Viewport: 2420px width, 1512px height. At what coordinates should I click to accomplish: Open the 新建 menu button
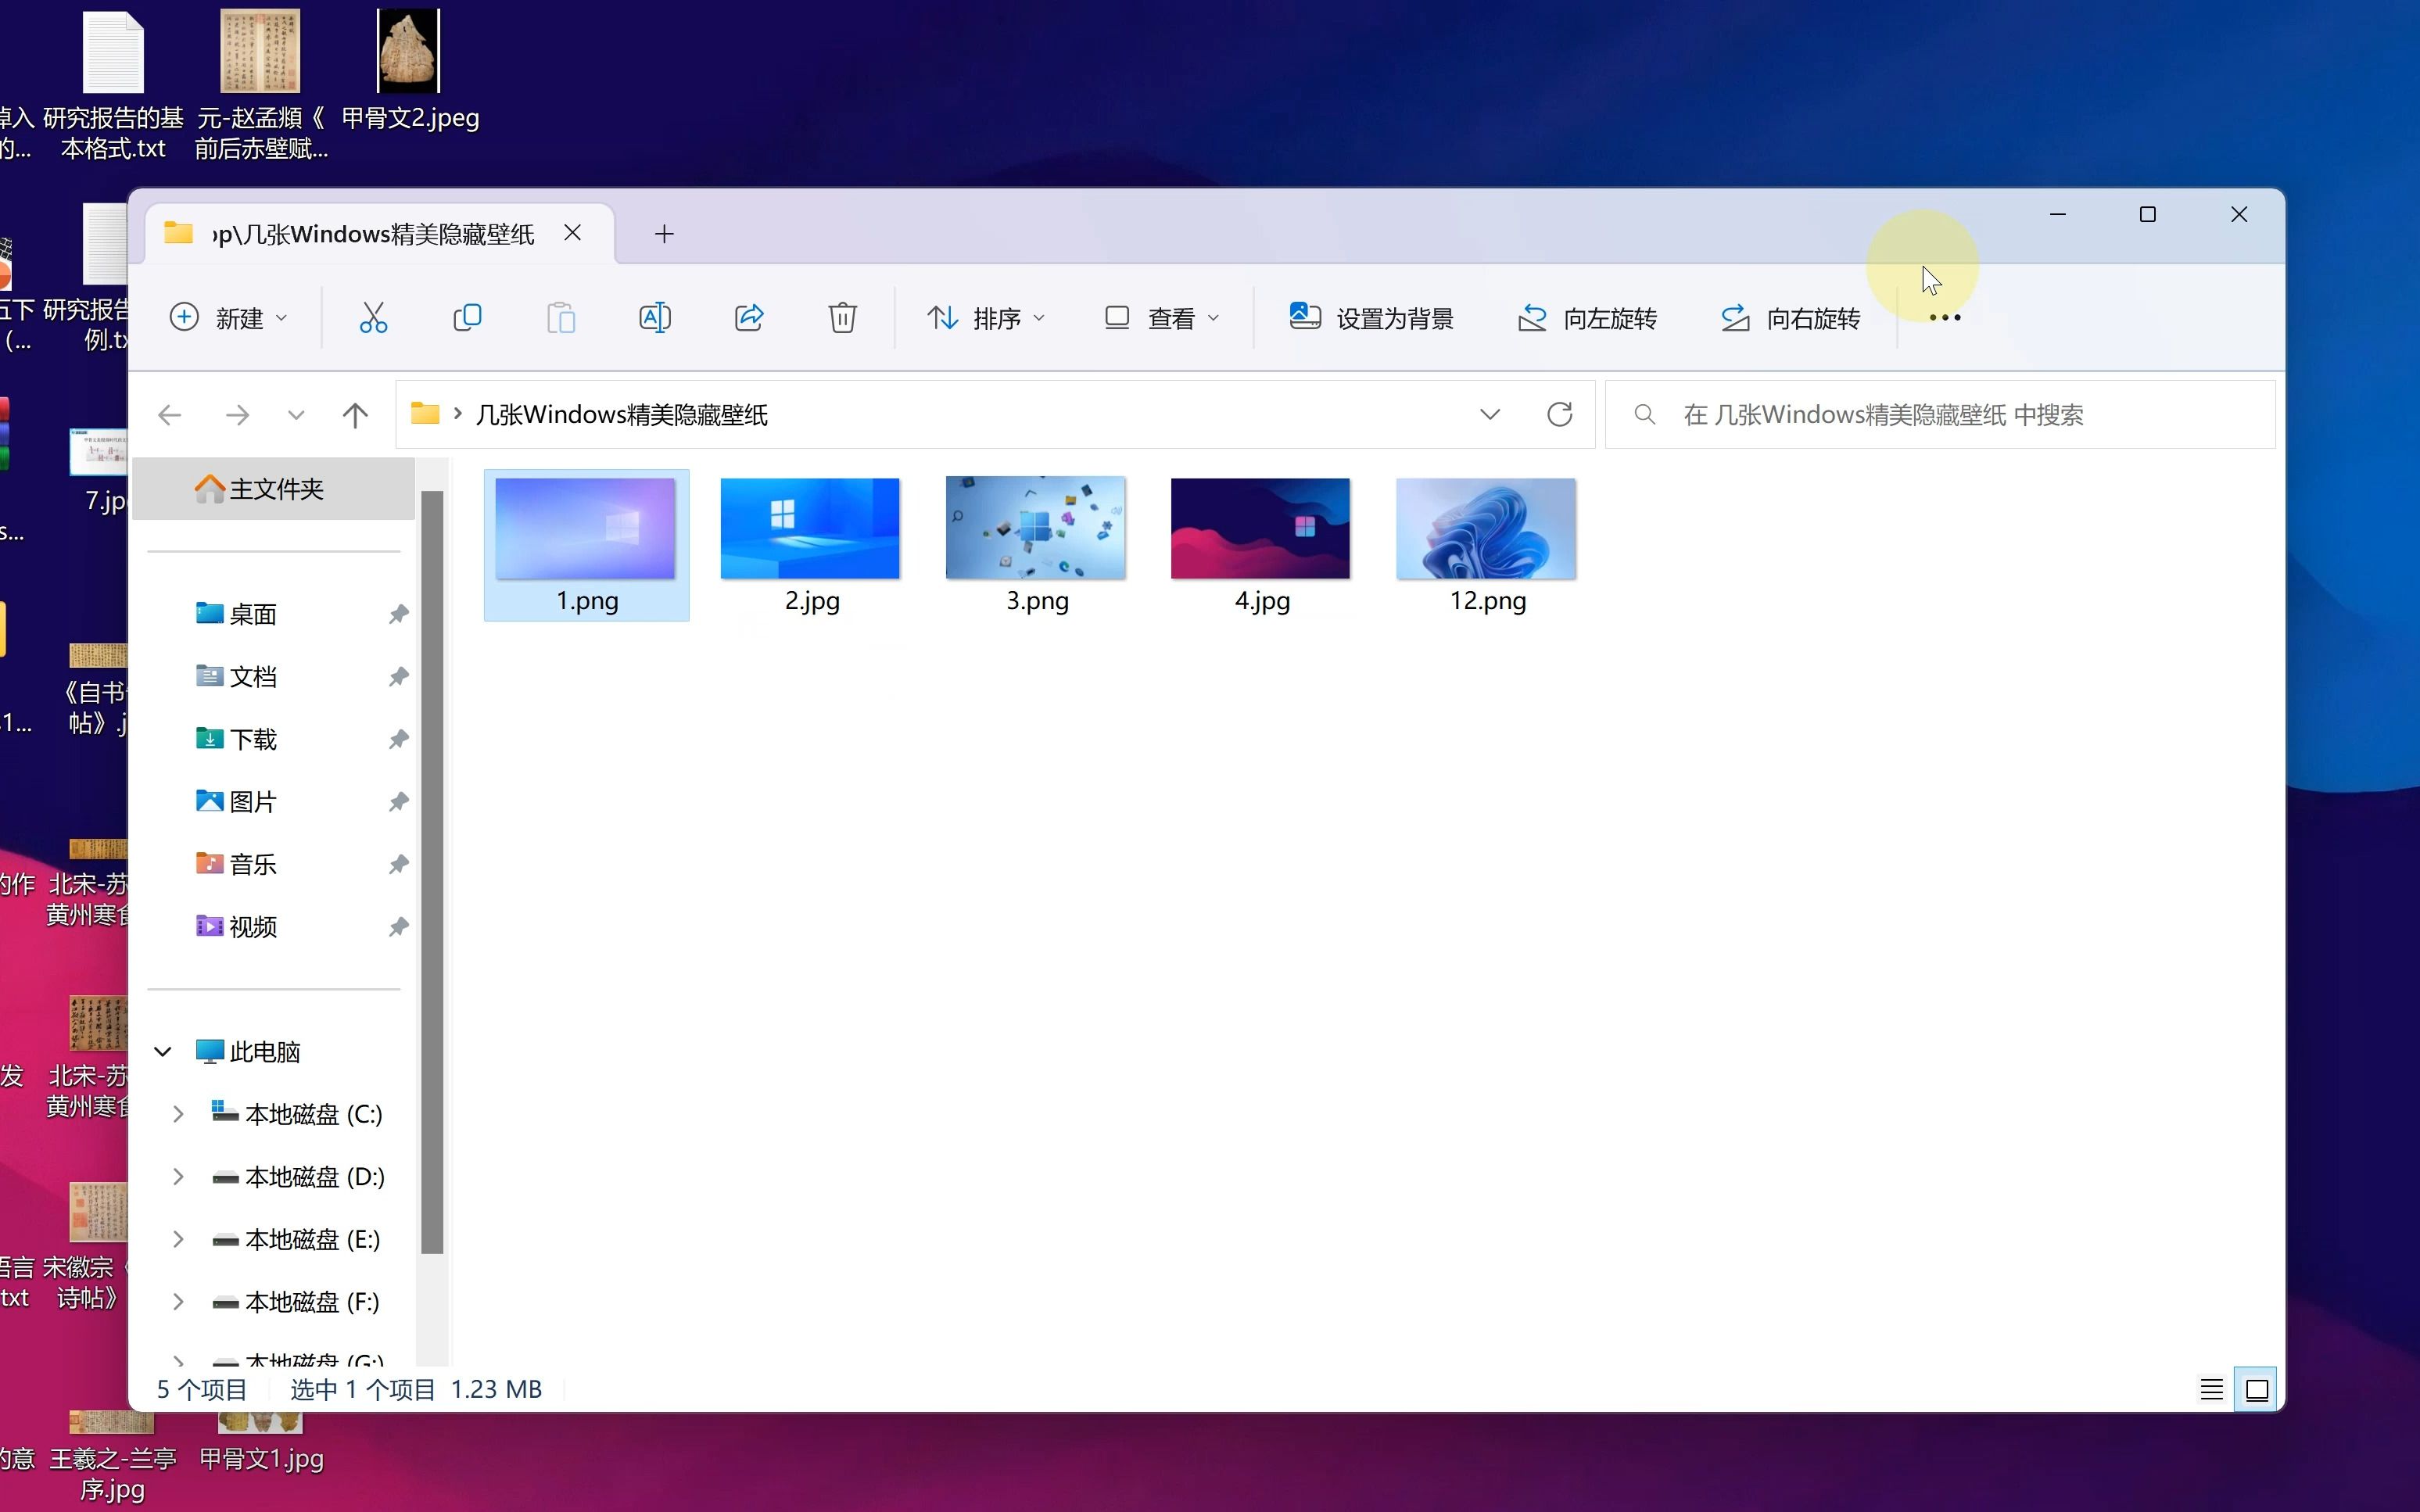228,318
